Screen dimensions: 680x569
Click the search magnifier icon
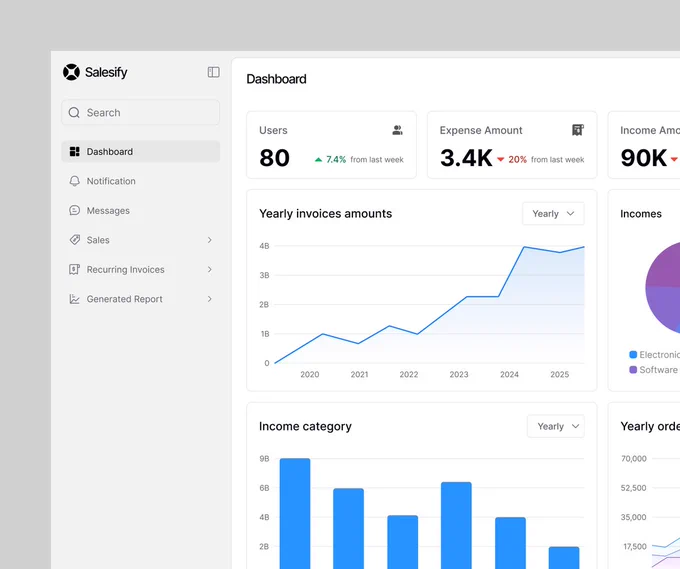coord(74,113)
